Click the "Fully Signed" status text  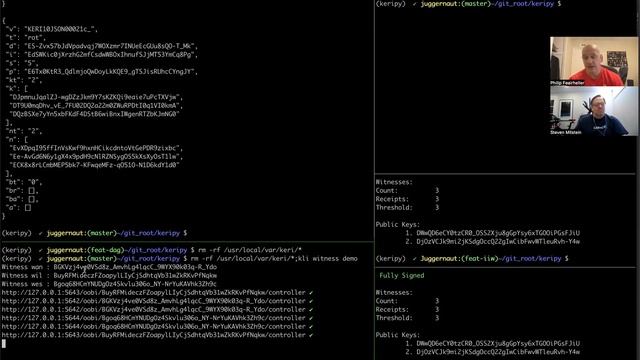click(402, 276)
